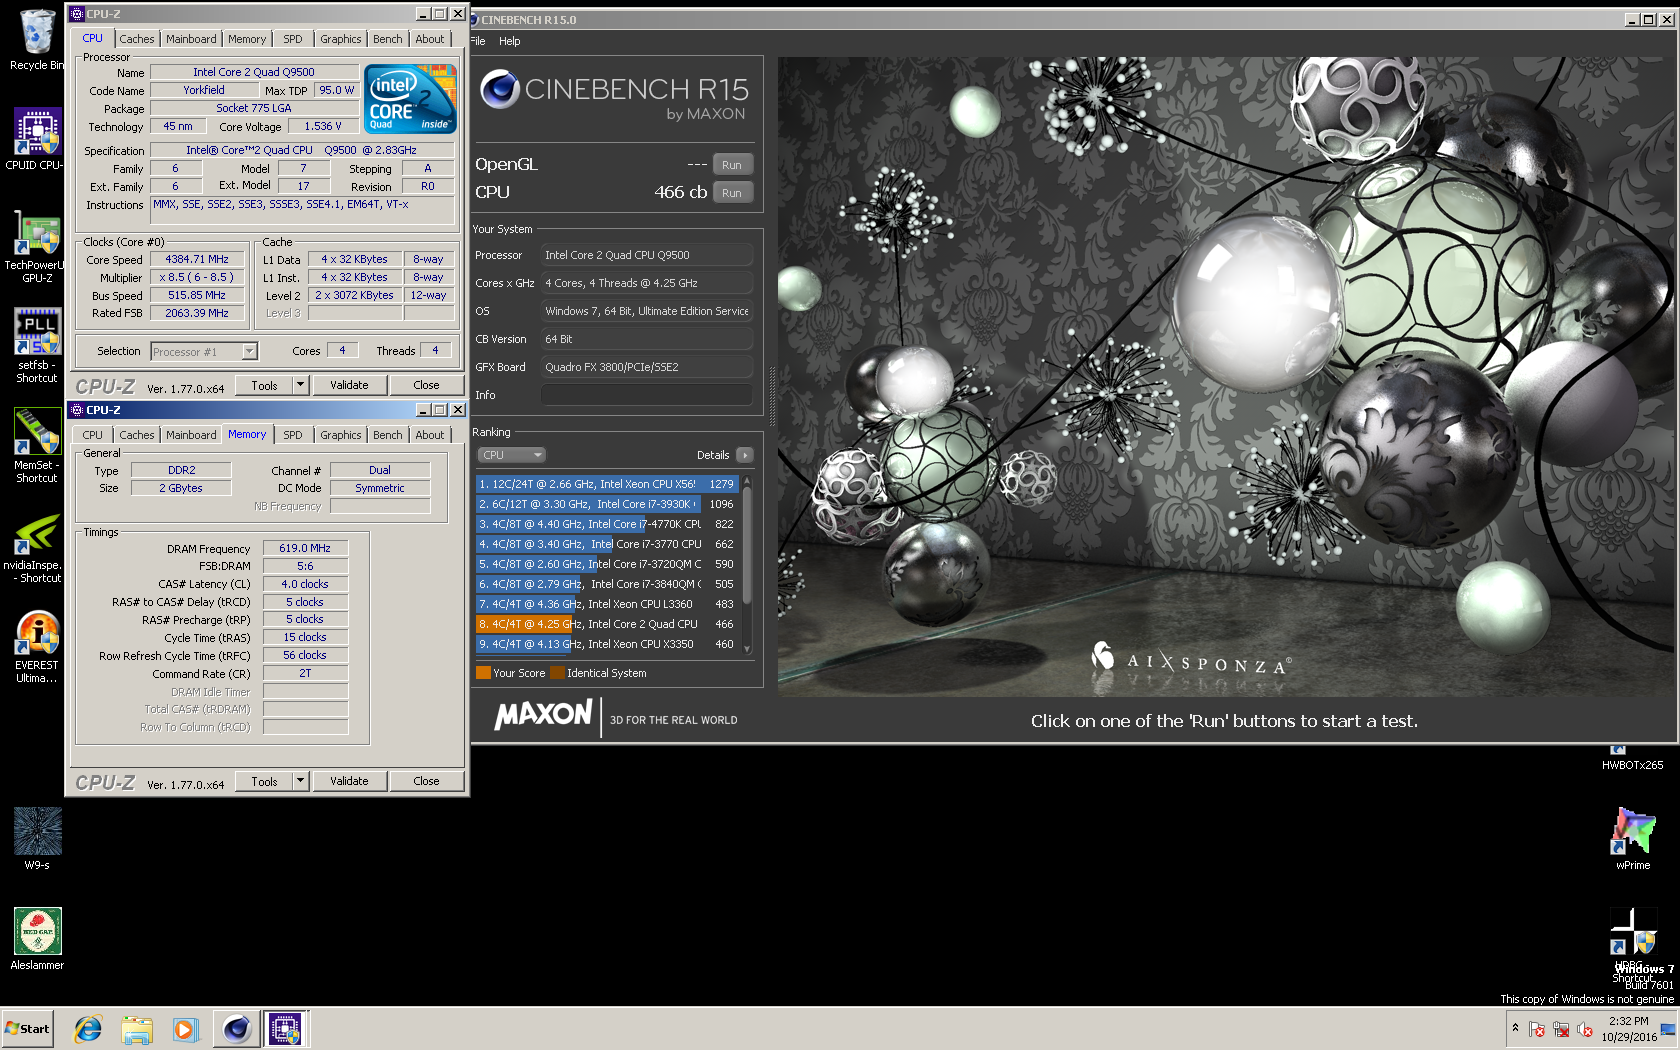1680x1050 pixels.
Task: Click the Cinebench R15 sphere logo
Action: click(499, 89)
